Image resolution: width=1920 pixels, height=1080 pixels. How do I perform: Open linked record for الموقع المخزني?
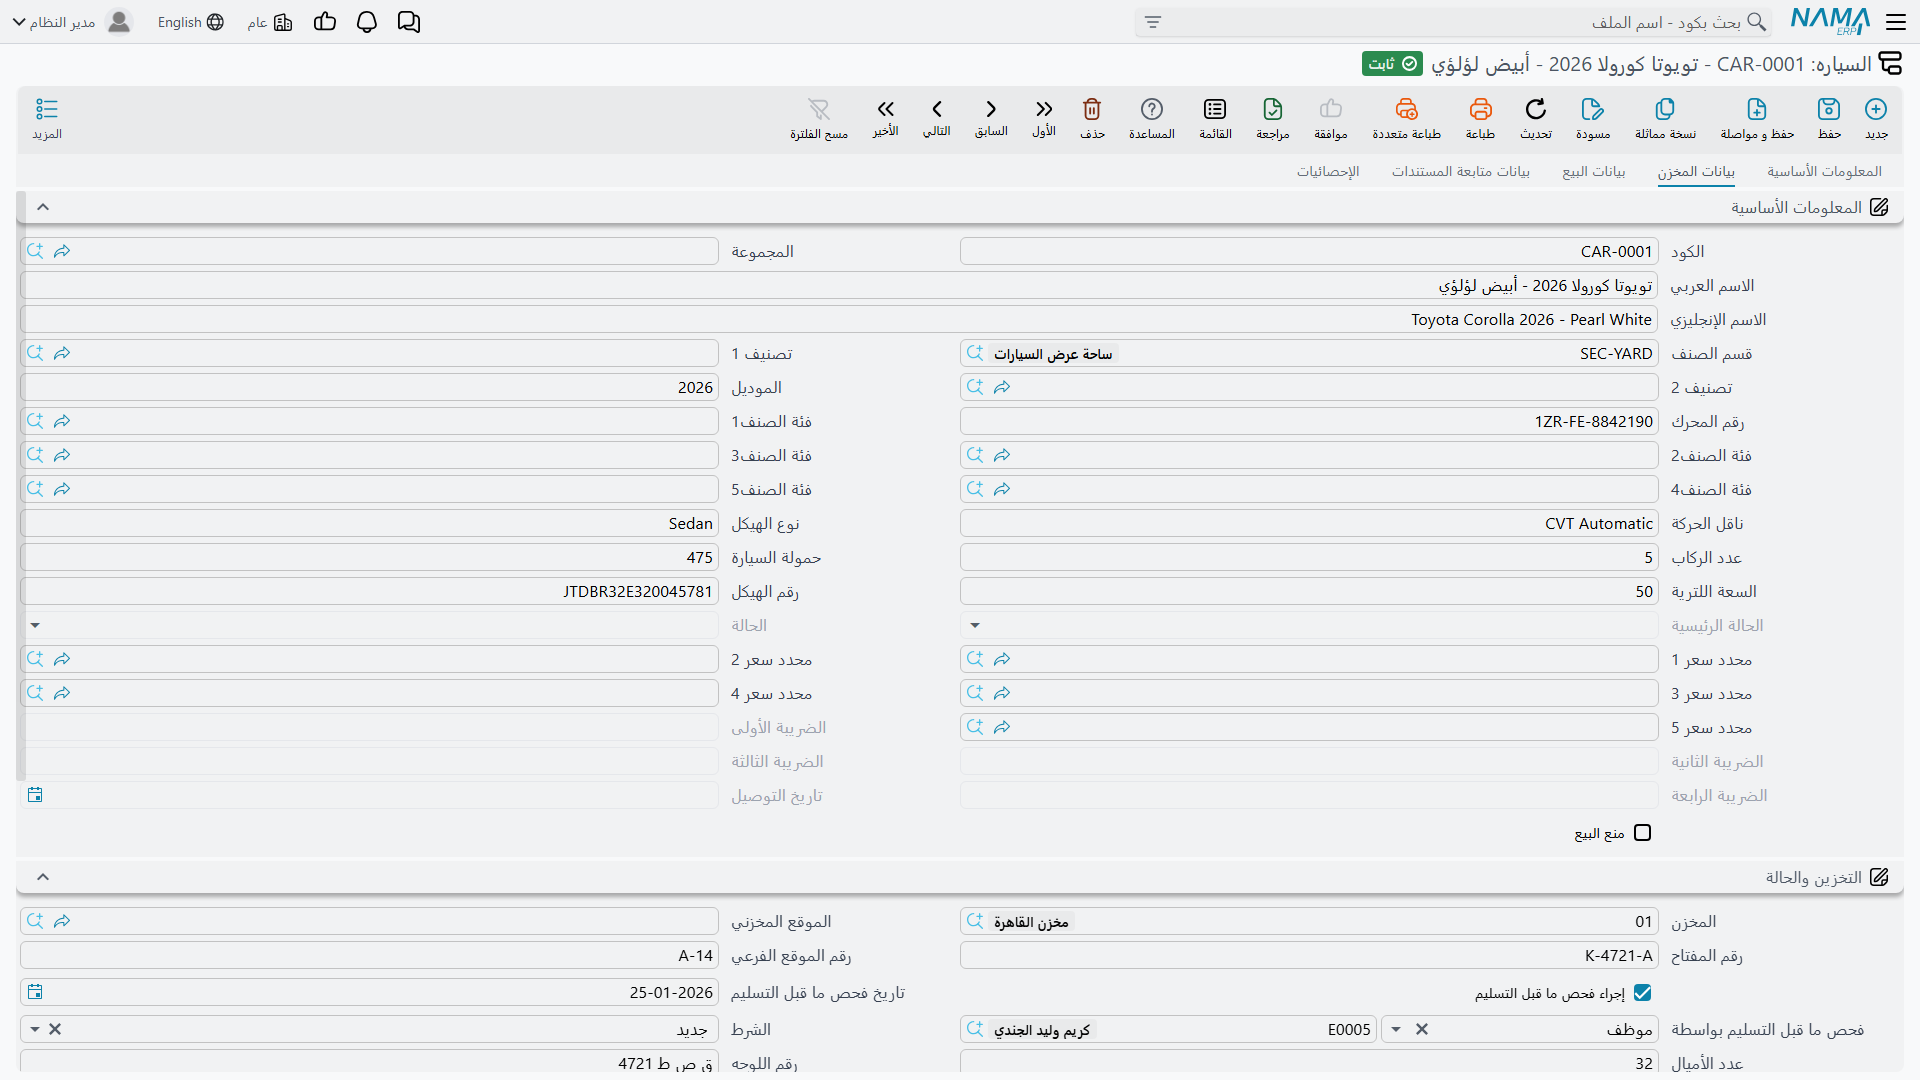[62, 921]
